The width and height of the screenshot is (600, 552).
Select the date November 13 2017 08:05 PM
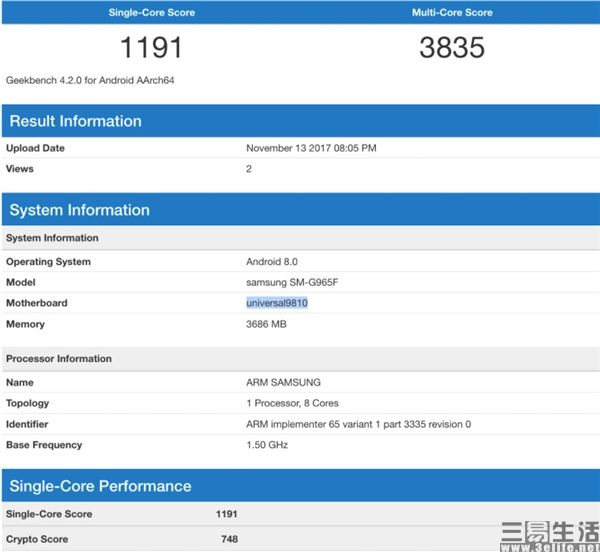pos(311,148)
